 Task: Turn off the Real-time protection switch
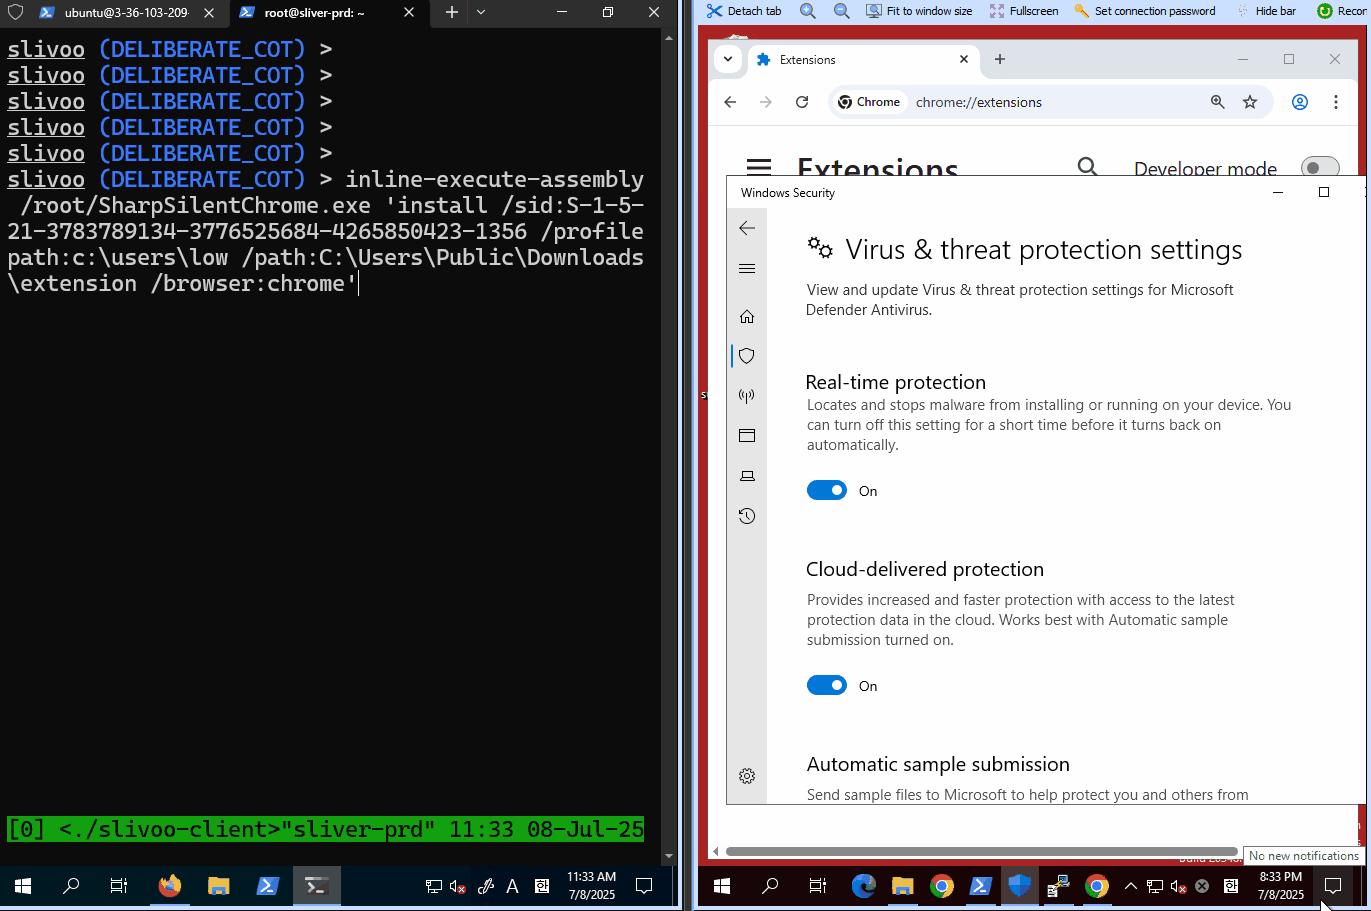[x=827, y=491]
